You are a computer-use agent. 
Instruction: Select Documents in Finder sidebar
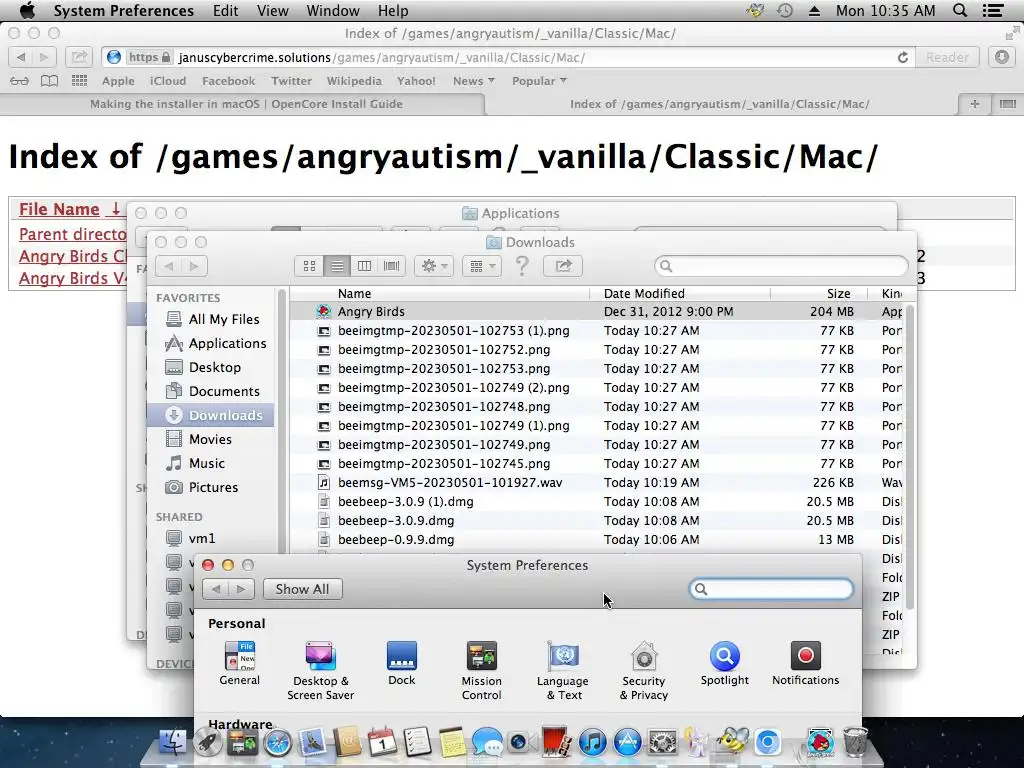coord(212,391)
